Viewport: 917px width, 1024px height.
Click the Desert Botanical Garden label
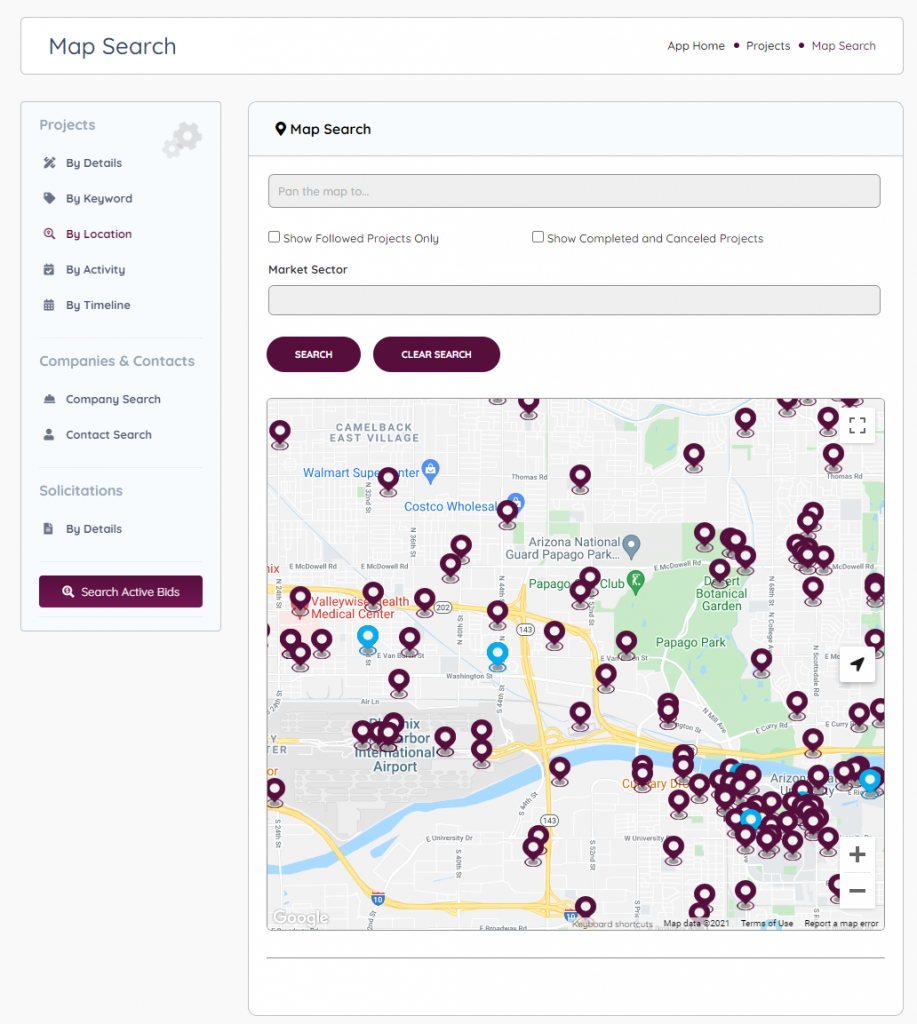[x=722, y=594]
